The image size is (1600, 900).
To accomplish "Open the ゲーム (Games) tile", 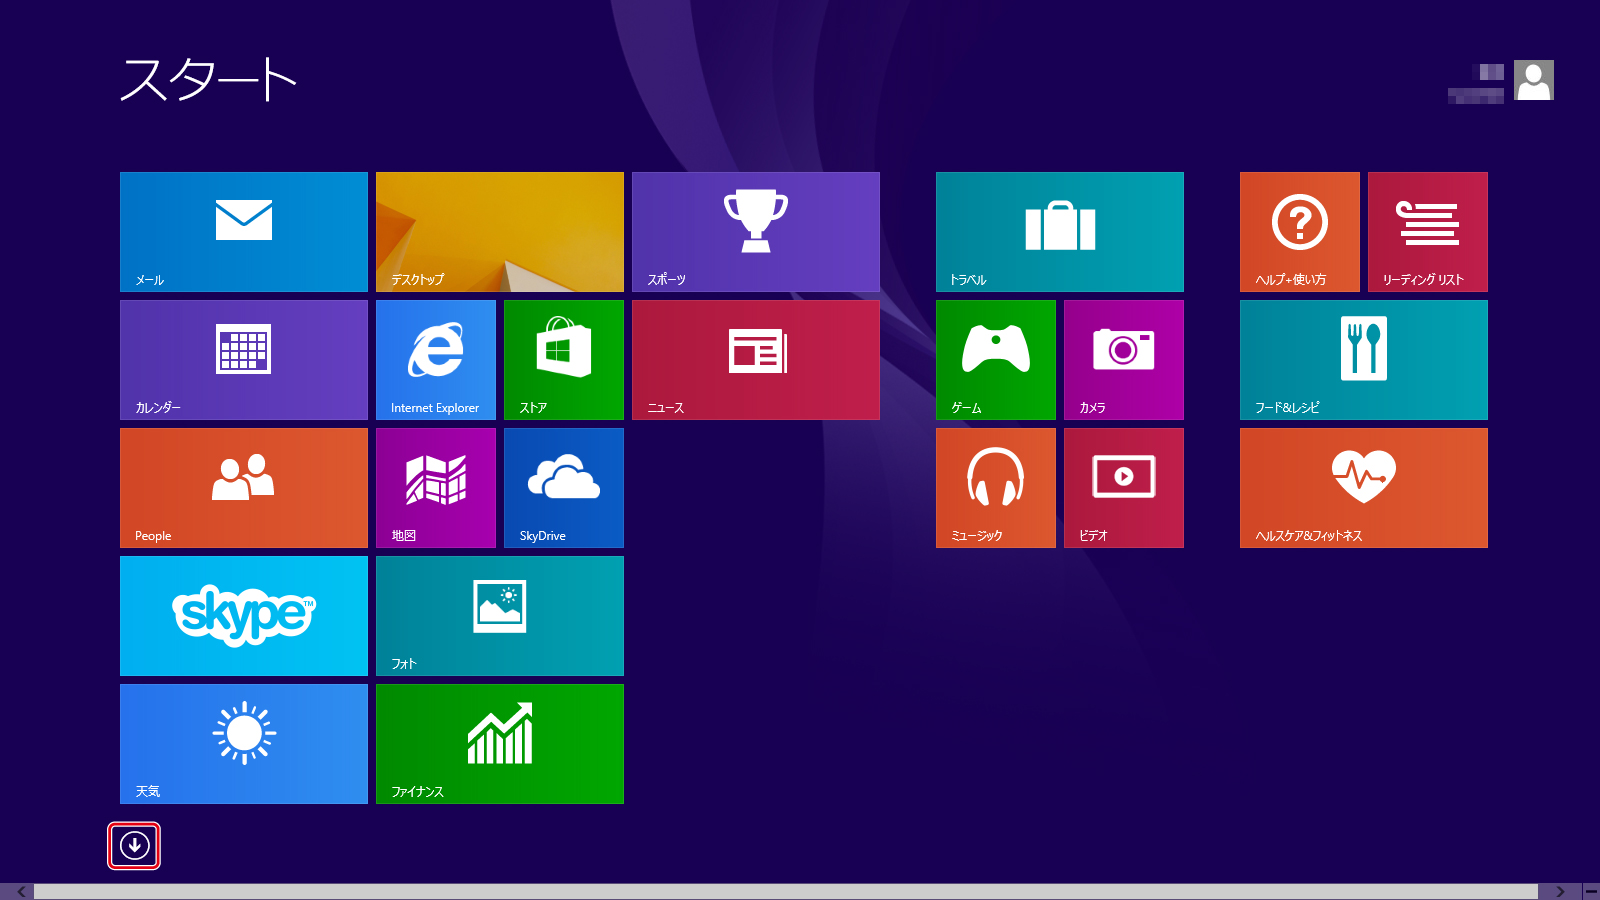I will tap(996, 360).
